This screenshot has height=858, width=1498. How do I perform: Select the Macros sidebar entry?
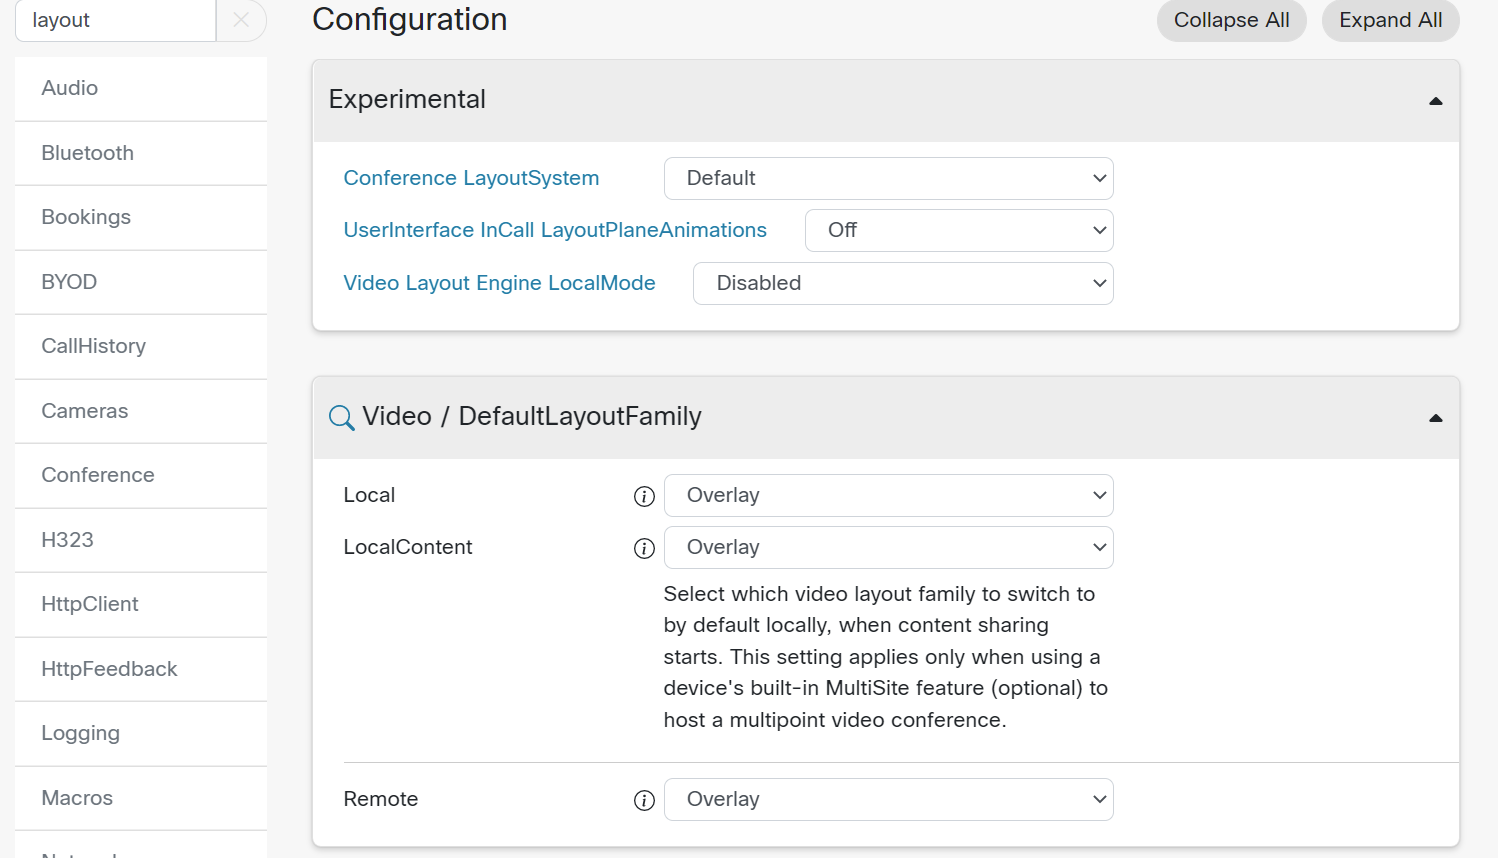click(x=75, y=798)
